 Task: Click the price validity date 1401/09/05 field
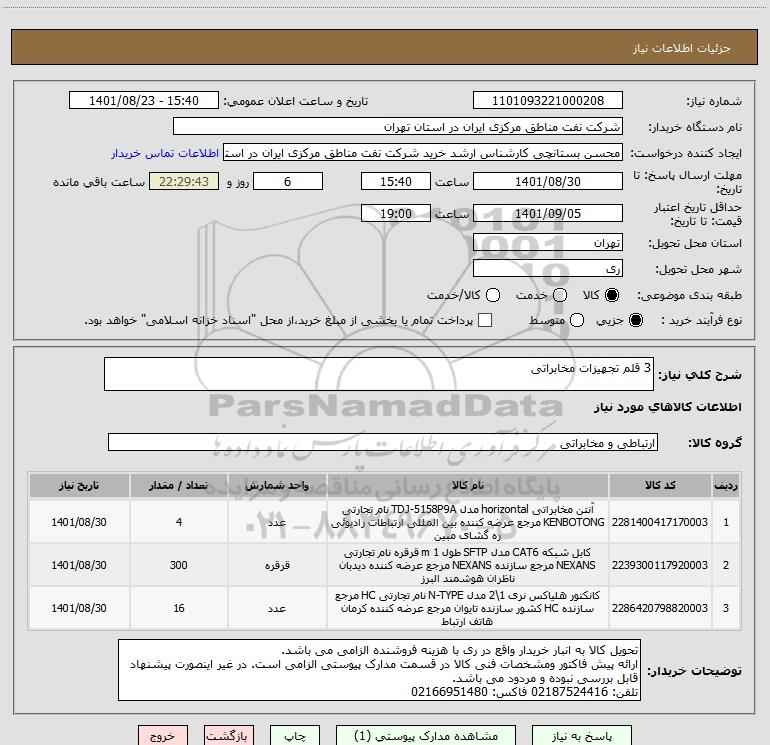coord(548,214)
